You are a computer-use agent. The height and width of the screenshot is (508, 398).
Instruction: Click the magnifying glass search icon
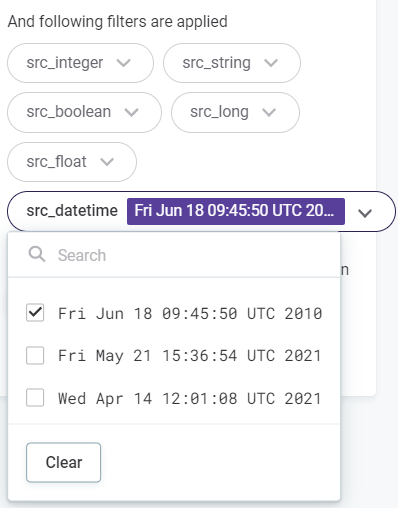coord(37,255)
